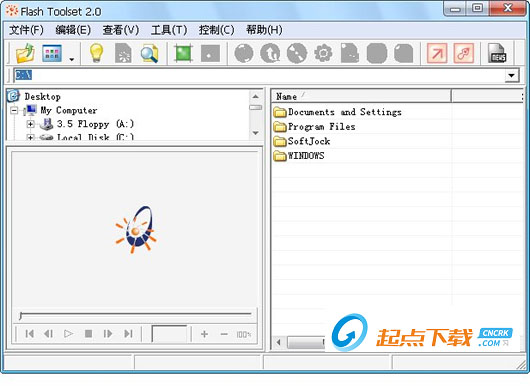The width and height of the screenshot is (530, 390).
Task: Click the gray disc-shaped toolbar icon
Action: (297, 53)
